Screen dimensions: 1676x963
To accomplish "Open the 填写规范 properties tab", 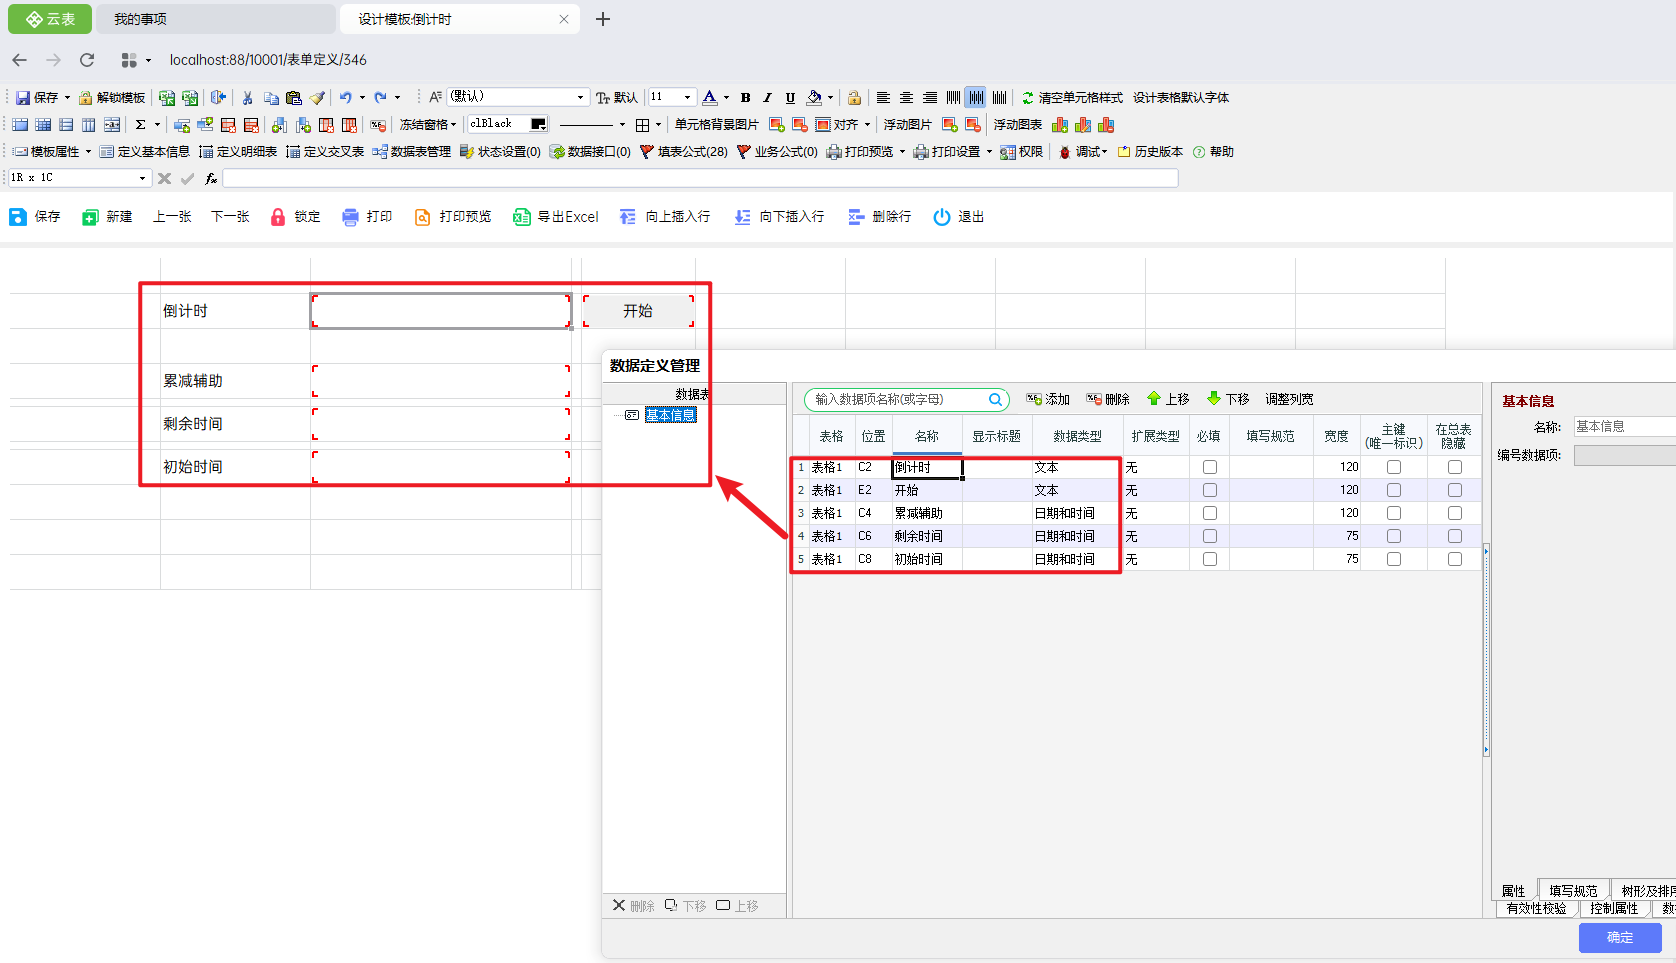I will tap(1572, 890).
